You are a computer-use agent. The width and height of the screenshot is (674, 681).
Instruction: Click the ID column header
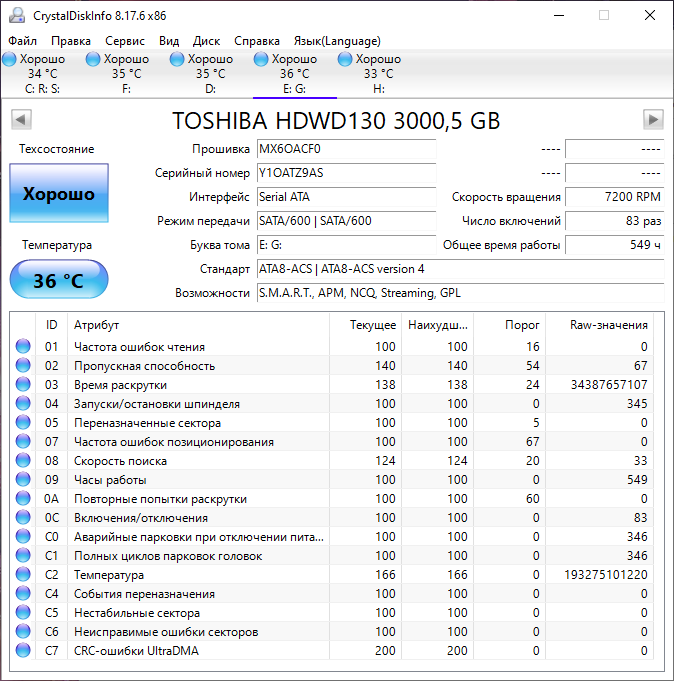(51, 325)
